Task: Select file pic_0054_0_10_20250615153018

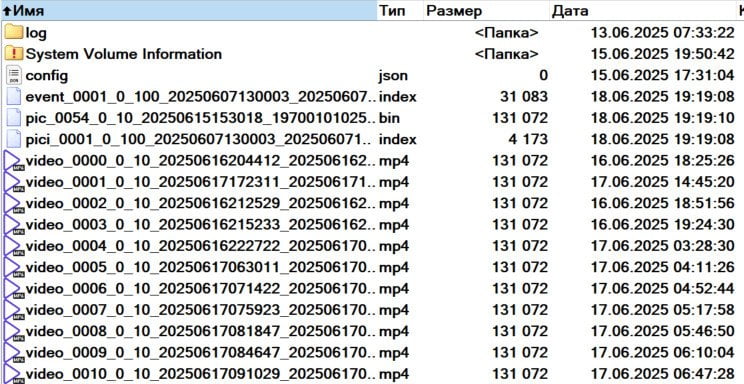Action: click(x=201, y=118)
